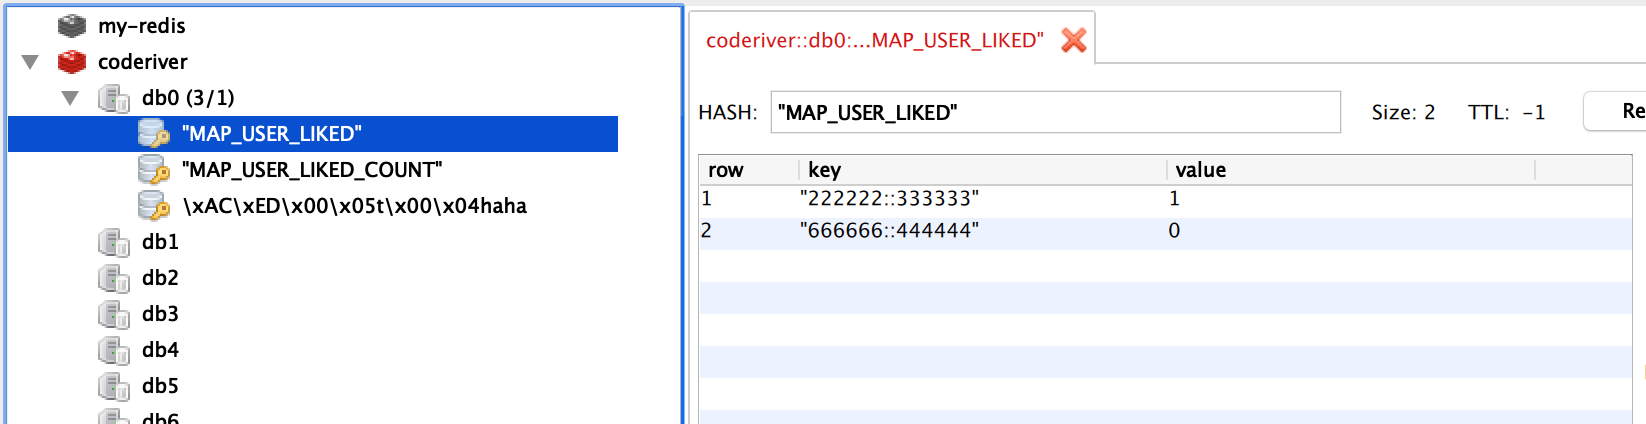Click the partially visible Re button
The height and width of the screenshot is (424, 1646).
(x=1617, y=111)
